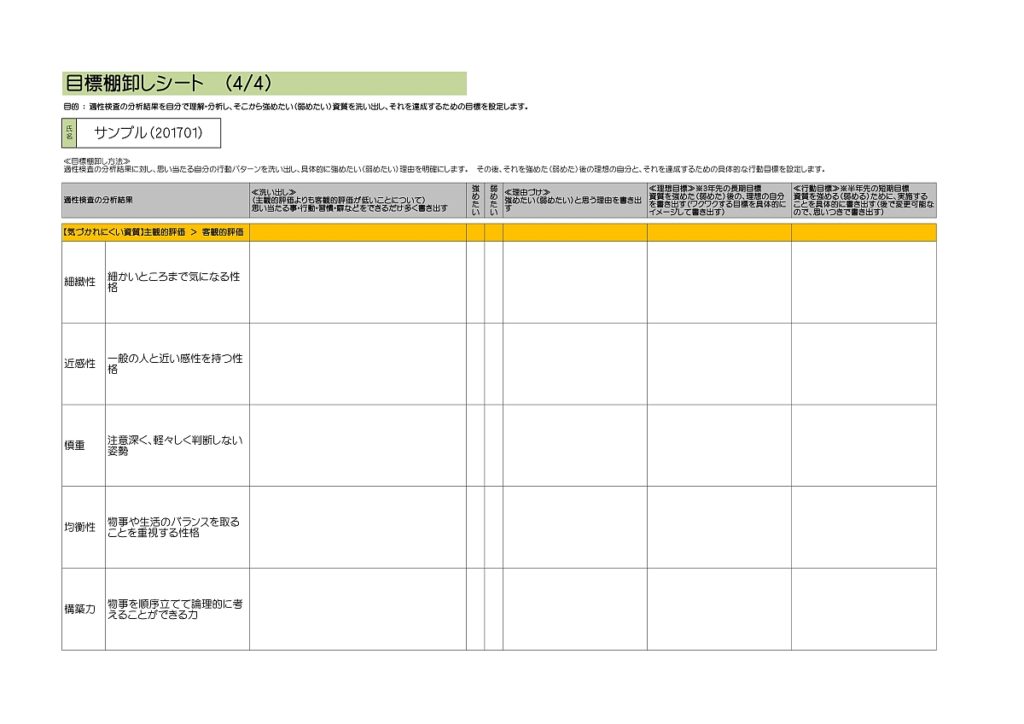Viewport: 1024px width, 724px height.
Task: Click the 強めたい check cell for 細緻性
Action: (475, 282)
